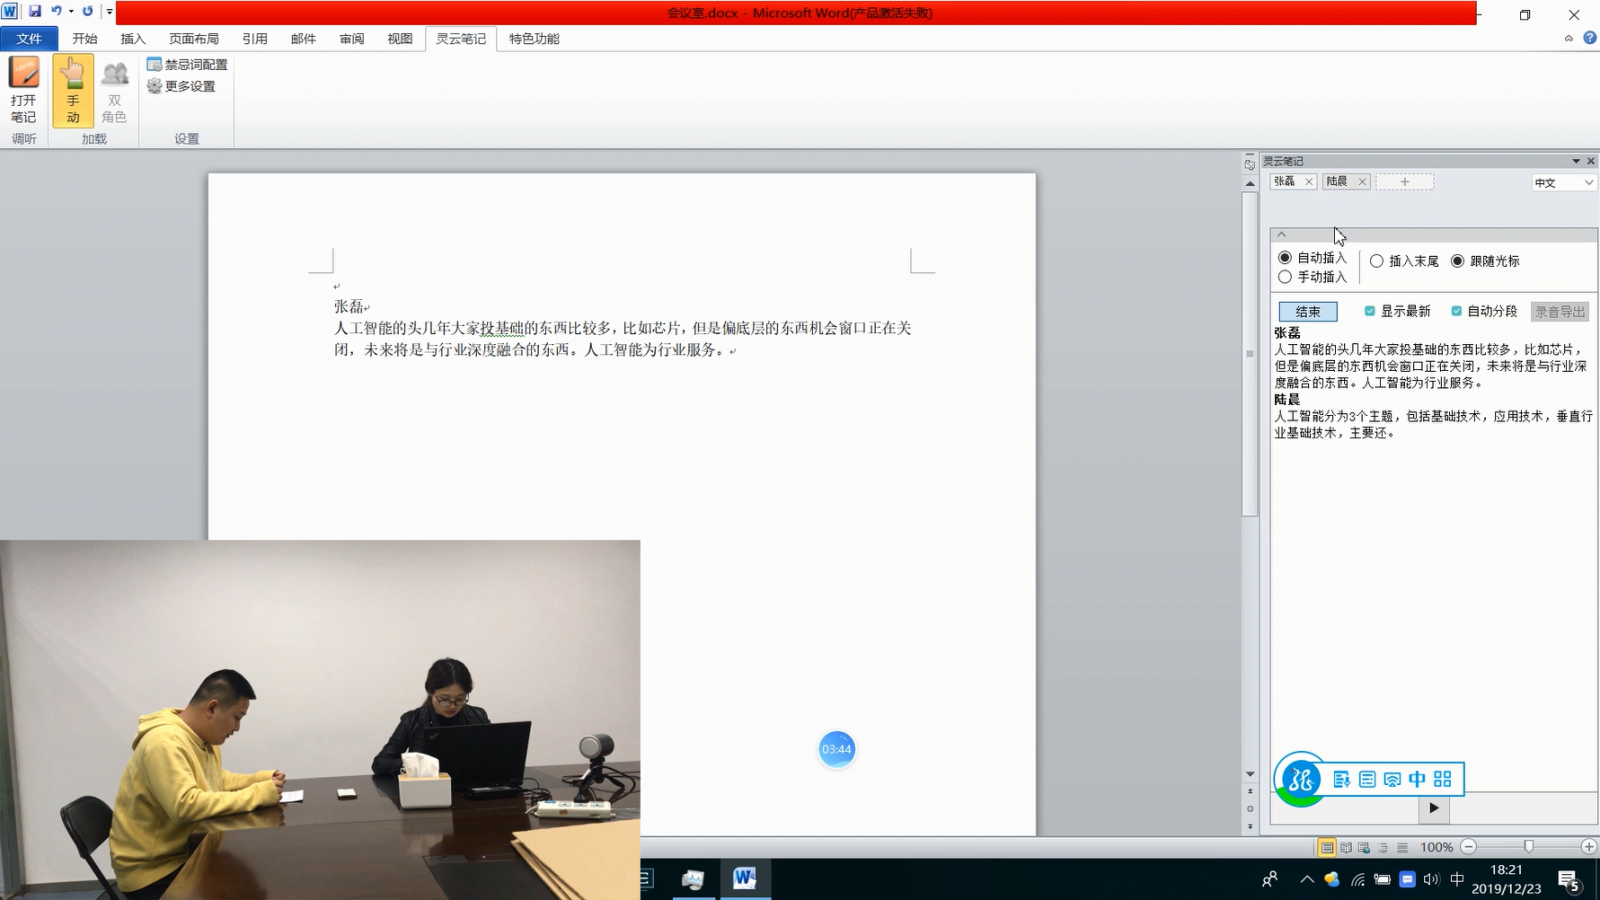Viewport: 1600px width, 900px height.
Task: Disable the 自动分段 checkbox
Action: (x=1457, y=311)
